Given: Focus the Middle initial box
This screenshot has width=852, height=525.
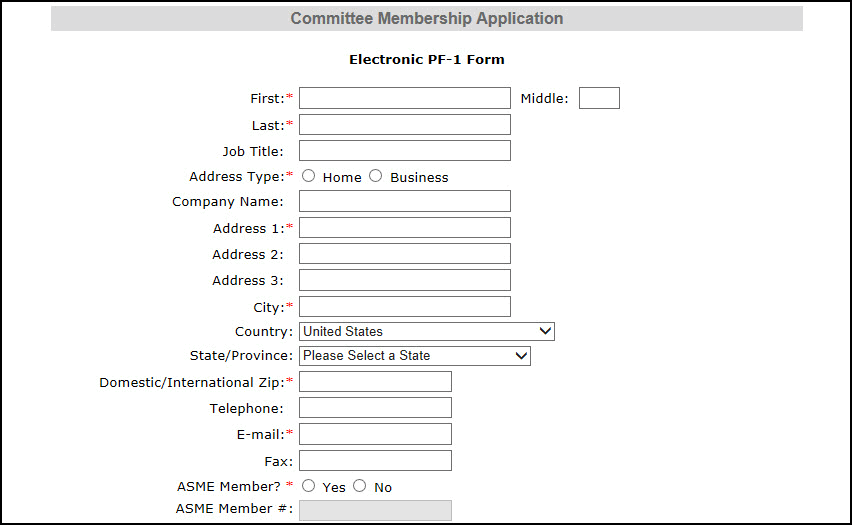Looking at the screenshot, I should click(x=599, y=98).
